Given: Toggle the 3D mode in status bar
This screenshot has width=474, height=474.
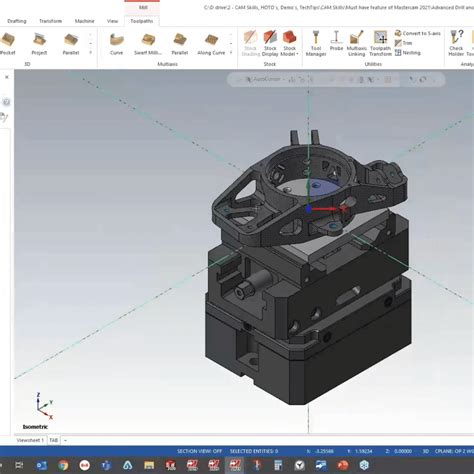Looking at the screenshot, I should tap(425, 451).
